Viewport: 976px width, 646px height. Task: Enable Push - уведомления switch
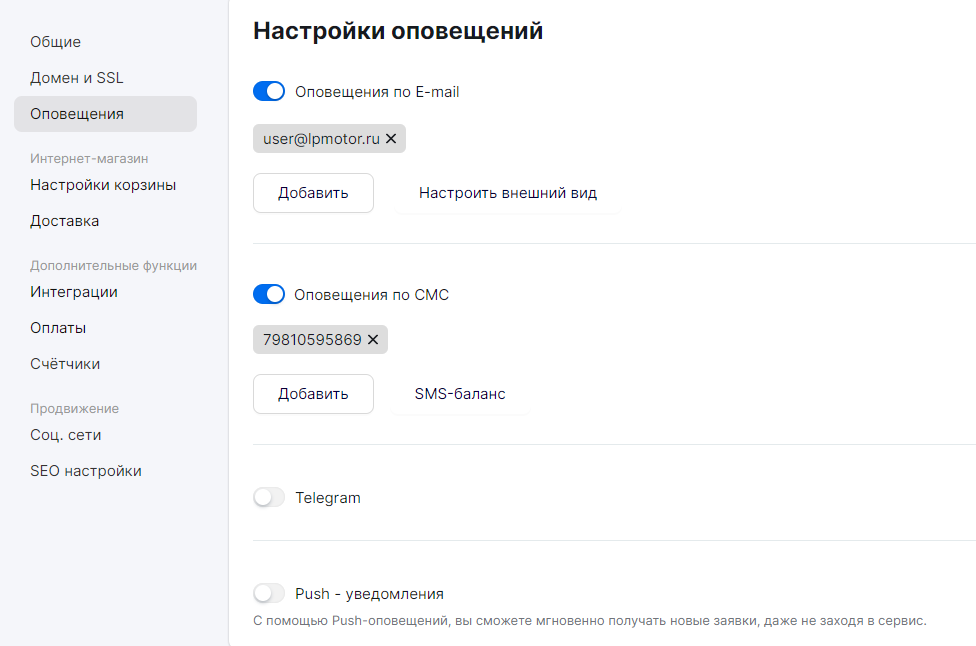[x=269, y=593]
